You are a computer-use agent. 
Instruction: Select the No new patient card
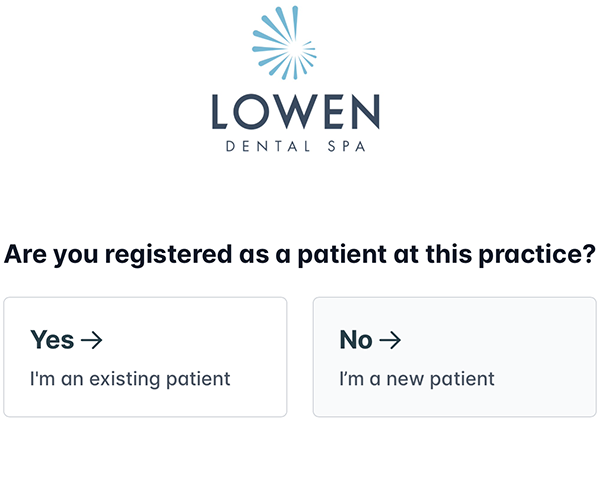point(454,357)
